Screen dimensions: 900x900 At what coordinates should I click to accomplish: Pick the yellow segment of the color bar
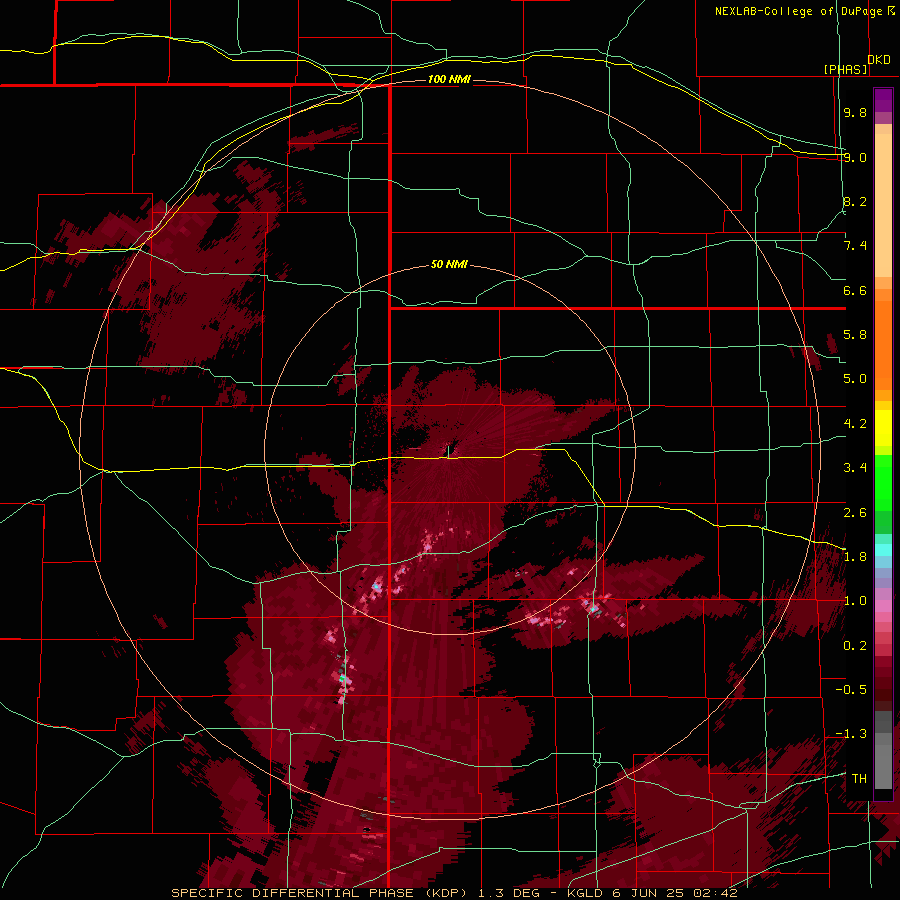(883, 428)
